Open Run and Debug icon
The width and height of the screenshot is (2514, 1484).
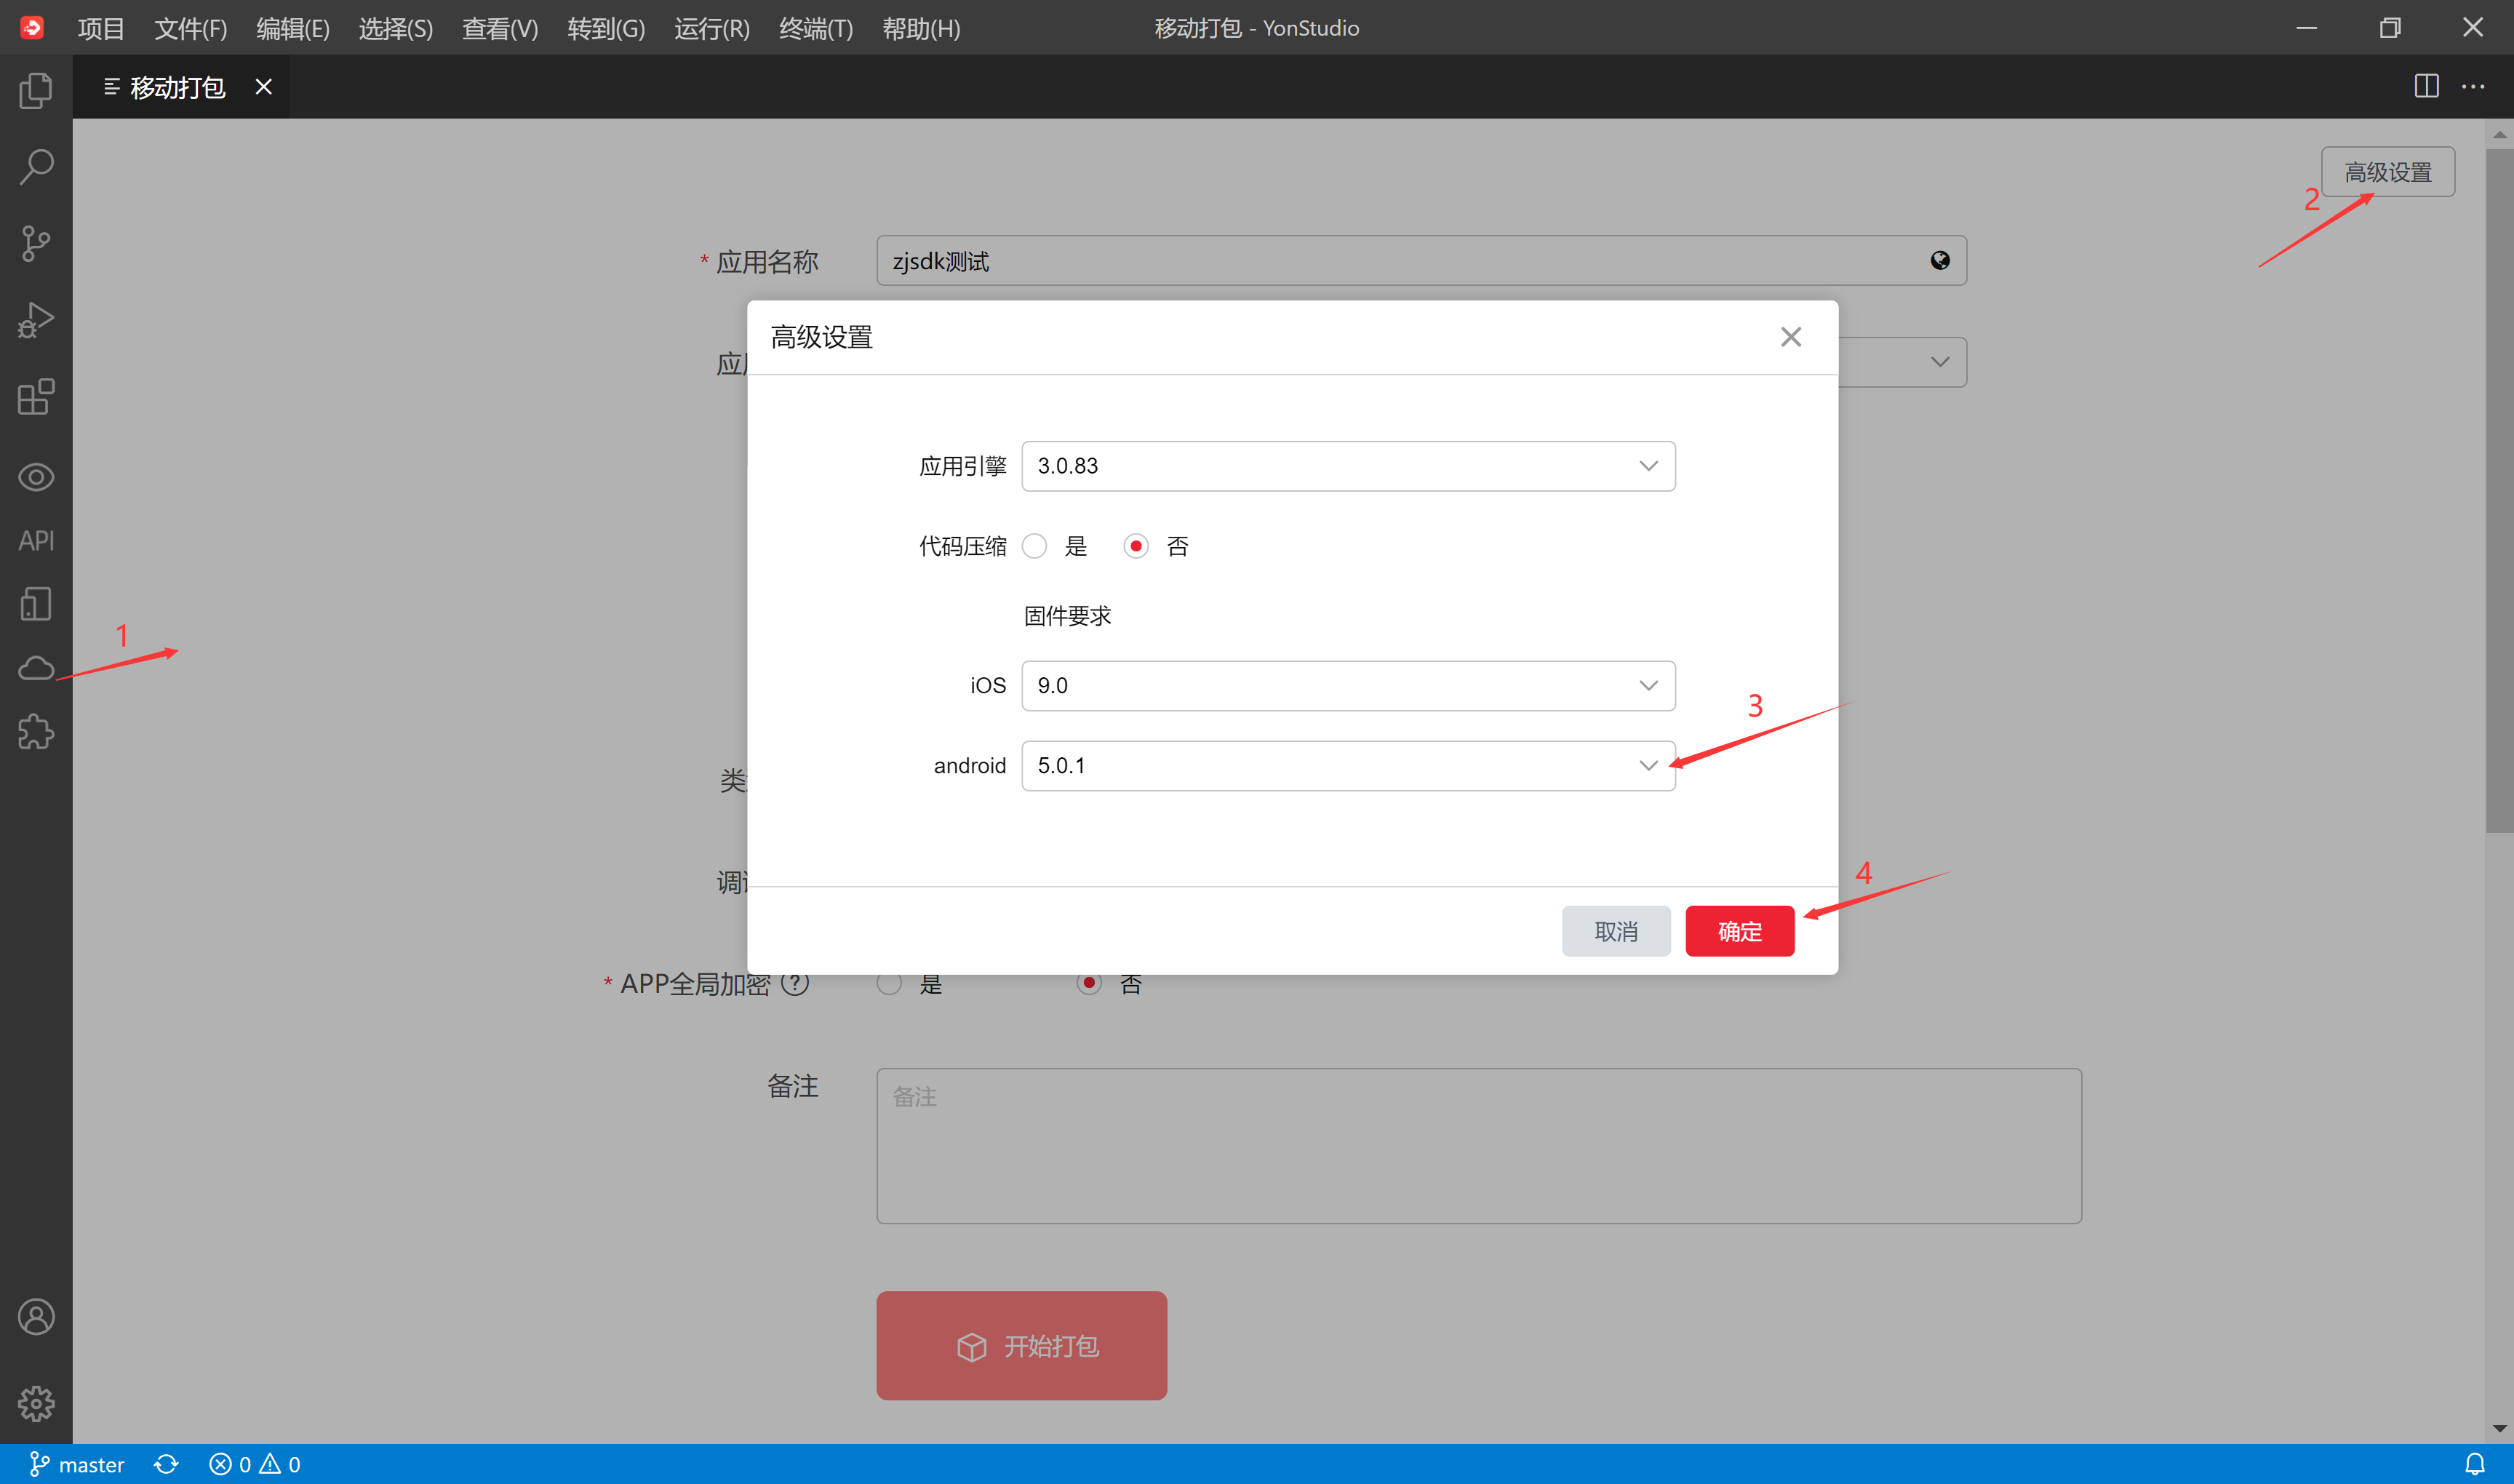36,320
